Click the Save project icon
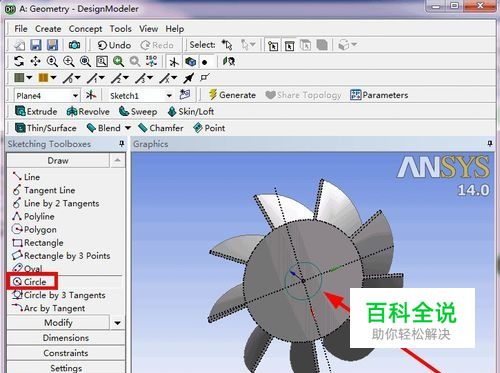The image size is (500, 373). pyautogui.click(x=36, y=45)
